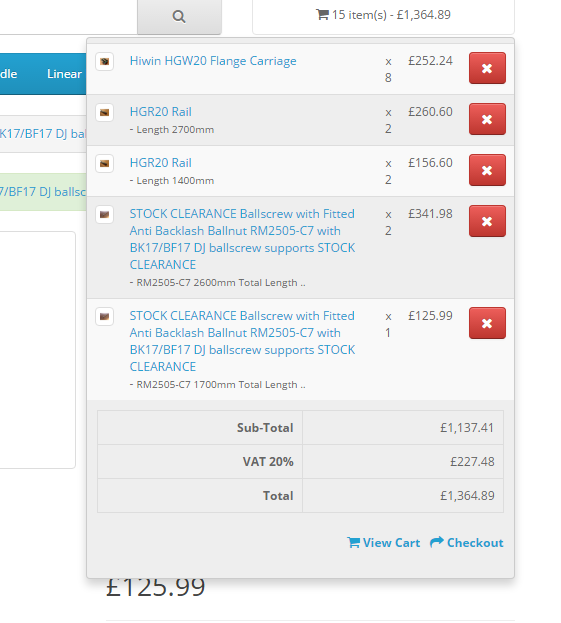
Task: Open HGR20 Rail link with Length 2700mm
Action: [x=161, y=112]
